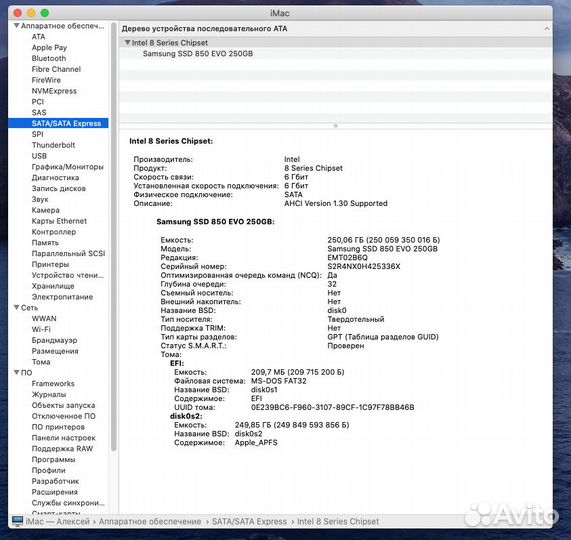
Task: Select Расширения entry
Action: pyautogui.click(x=54, y=492)
